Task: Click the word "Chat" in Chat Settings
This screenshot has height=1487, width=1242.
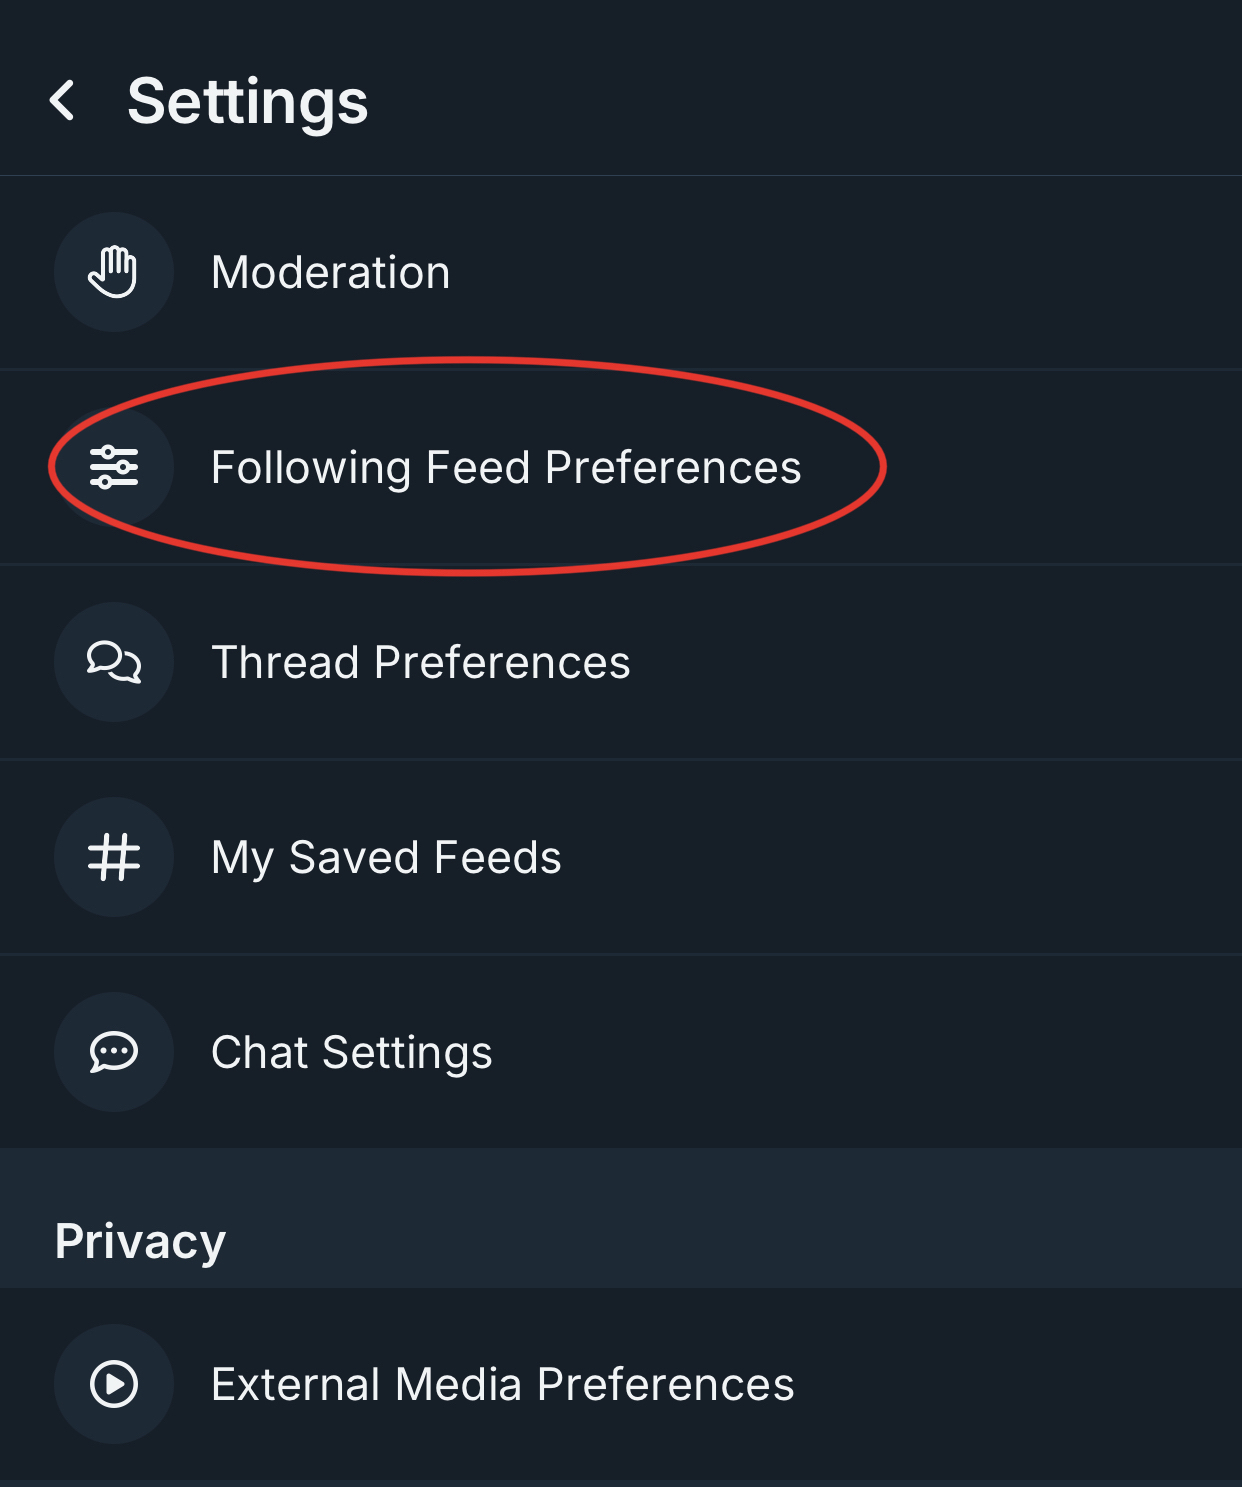Action: pos(259,1052)
